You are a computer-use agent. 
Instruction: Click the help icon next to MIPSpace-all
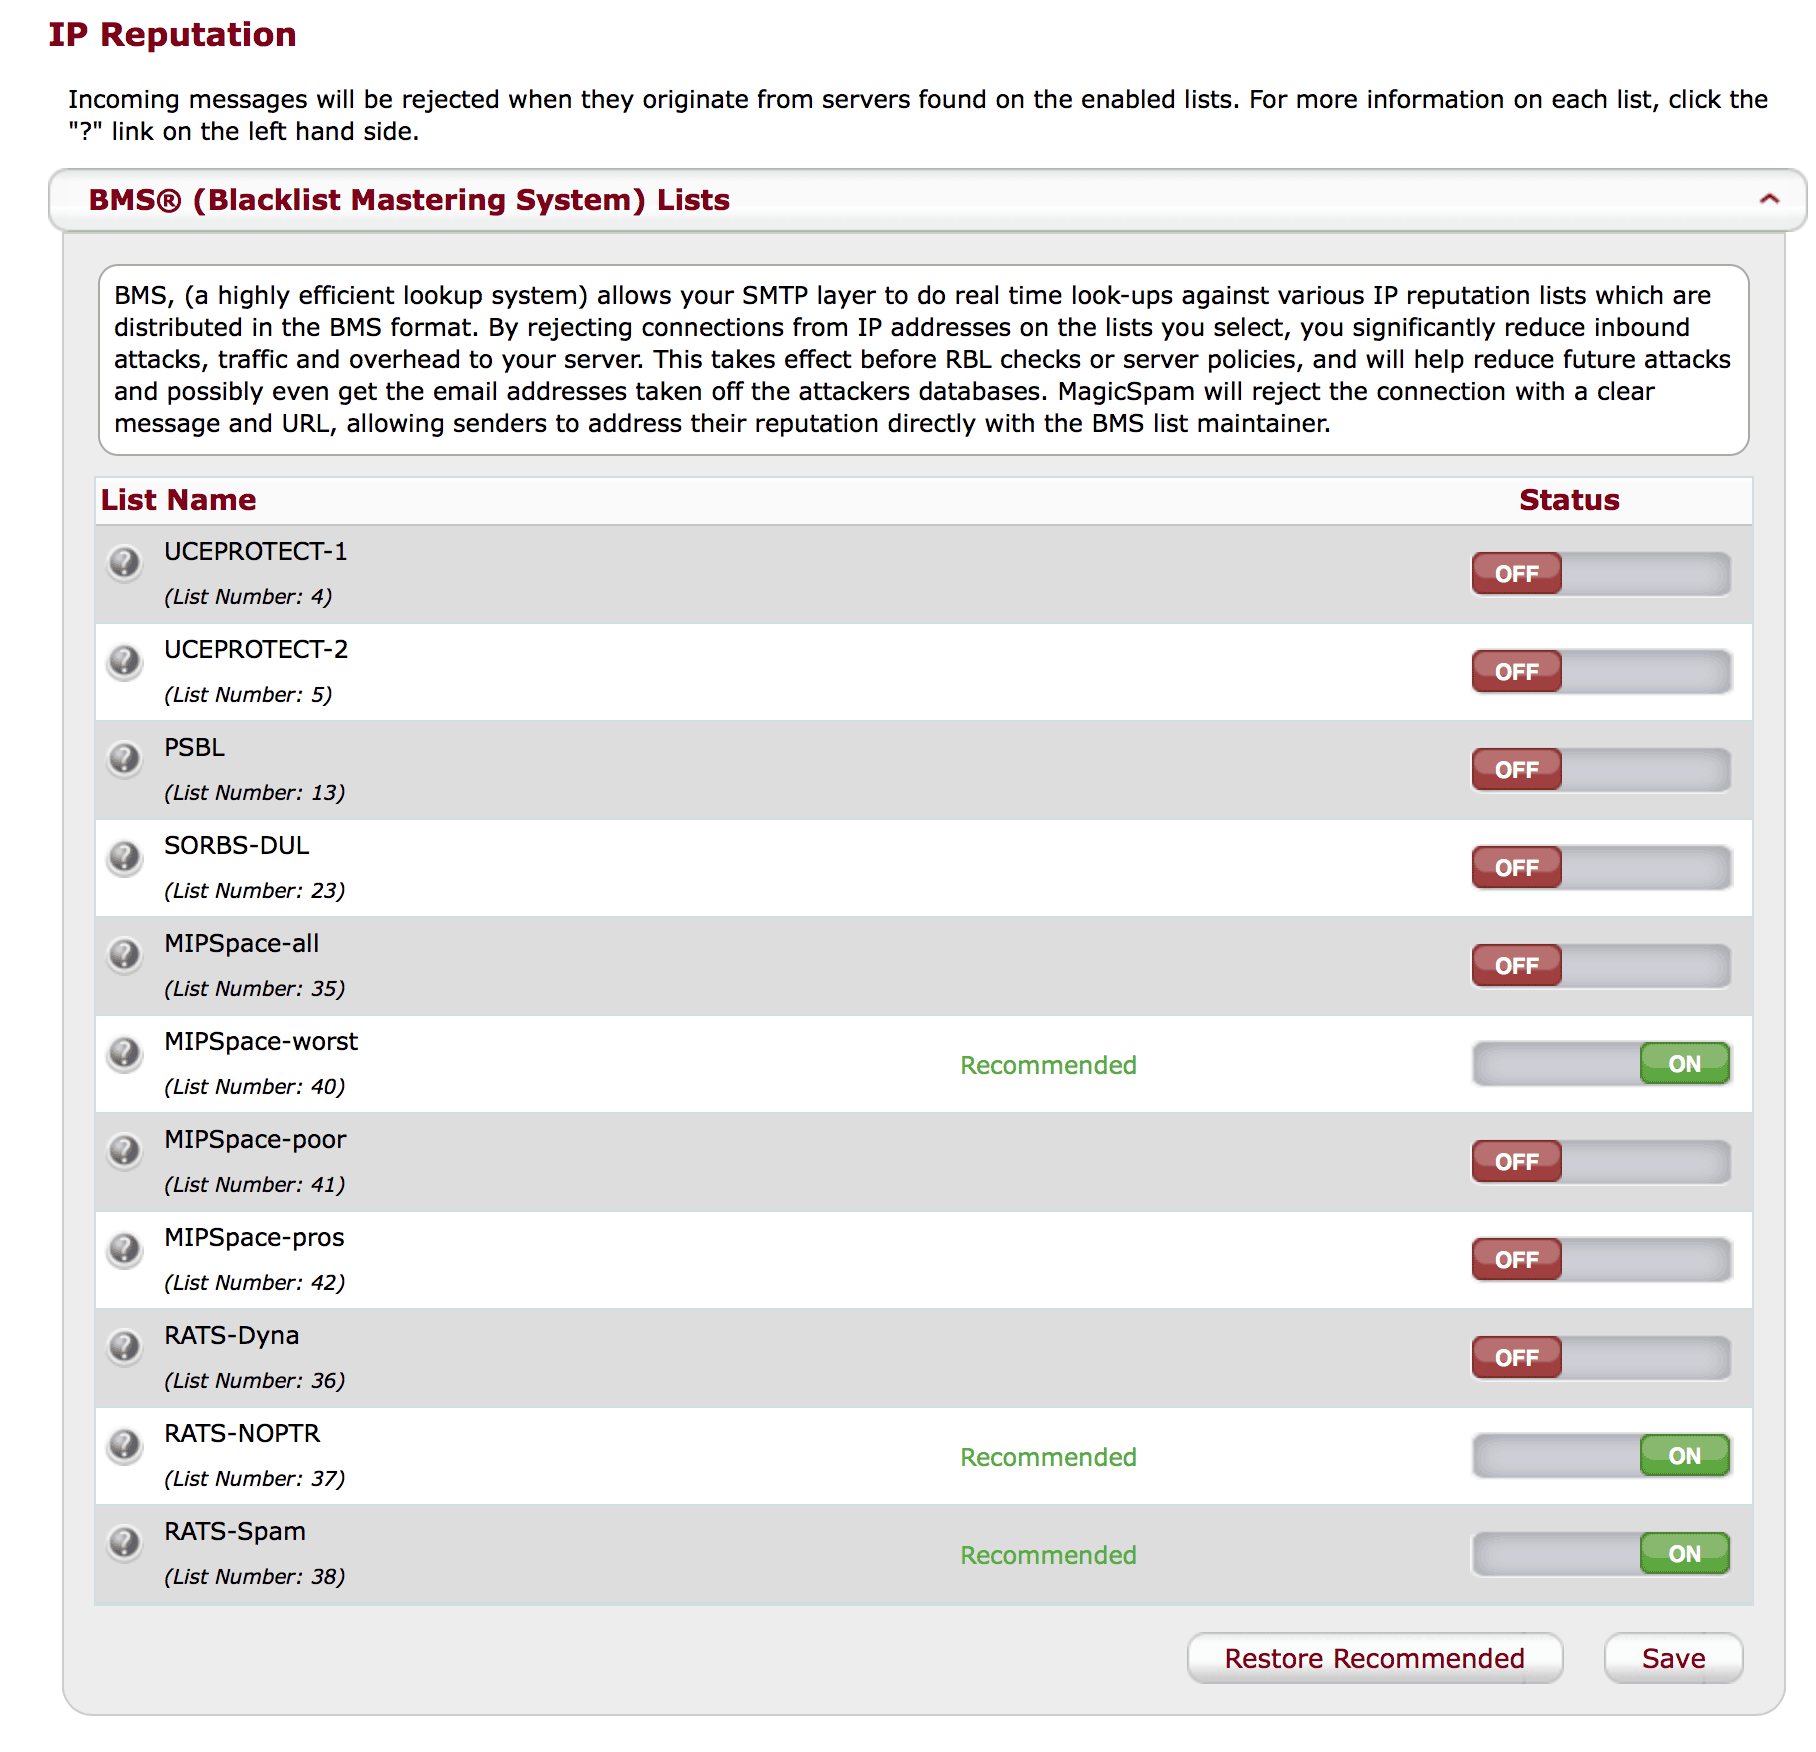[x=124, y=955]
